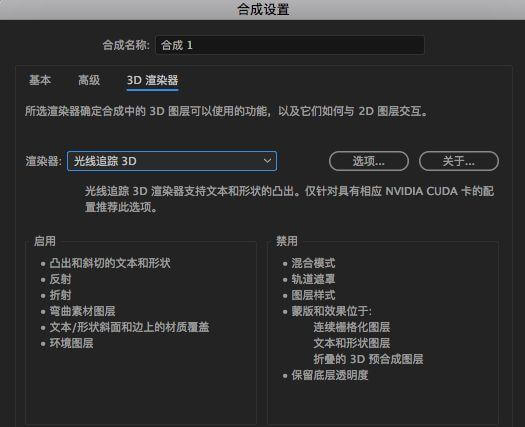Click the 环境图层 entry in the 启用 list
The image size is (525, 427).
click(x=72, y=343)
